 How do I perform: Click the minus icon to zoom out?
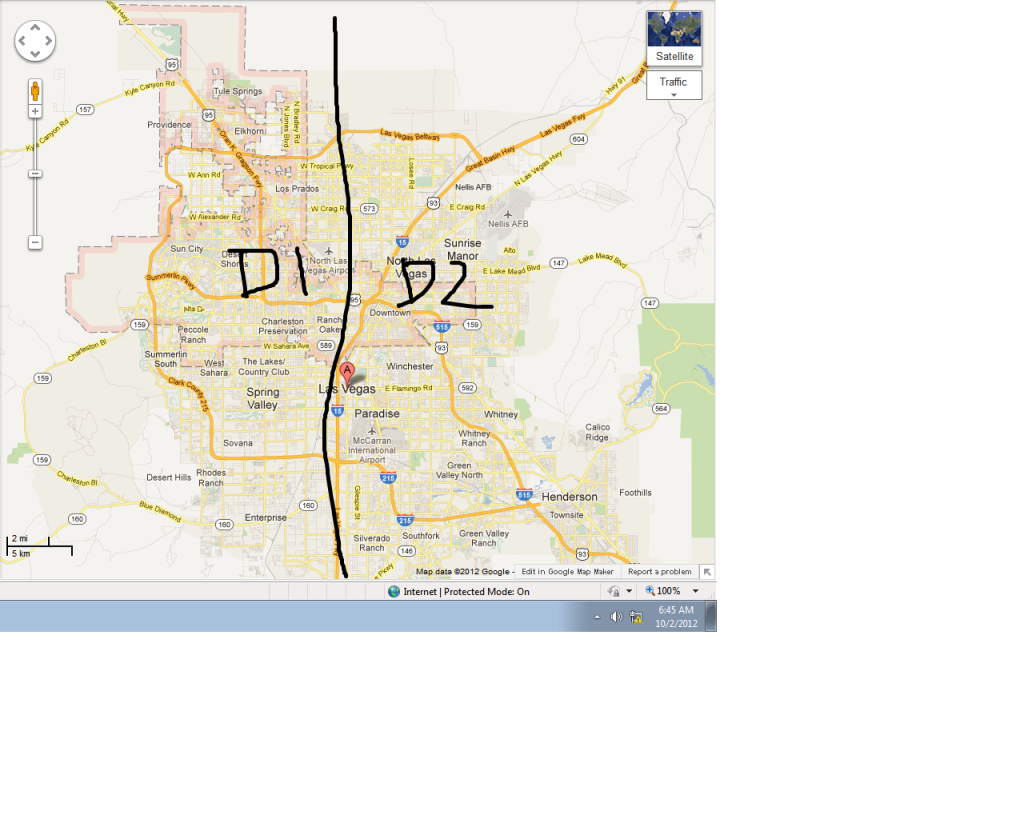[35, 243]
